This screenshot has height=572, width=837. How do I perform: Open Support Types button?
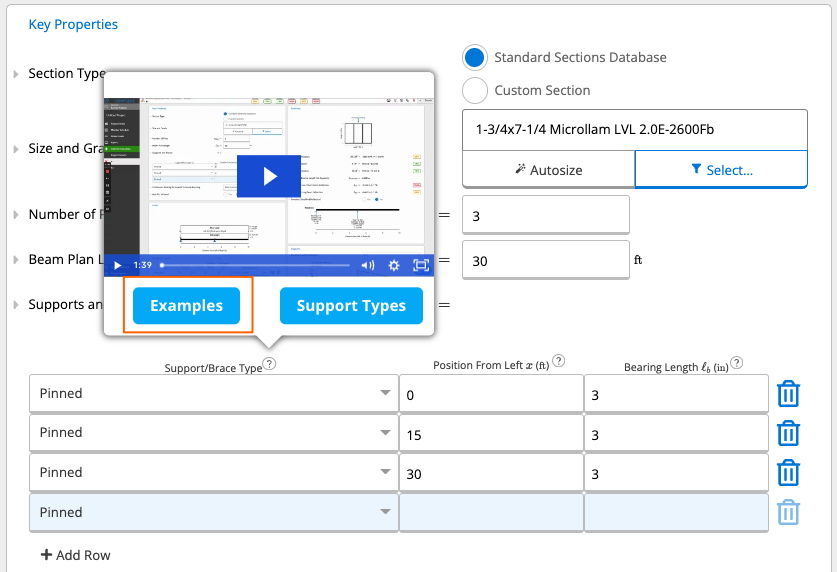click(x=351, y=306)
